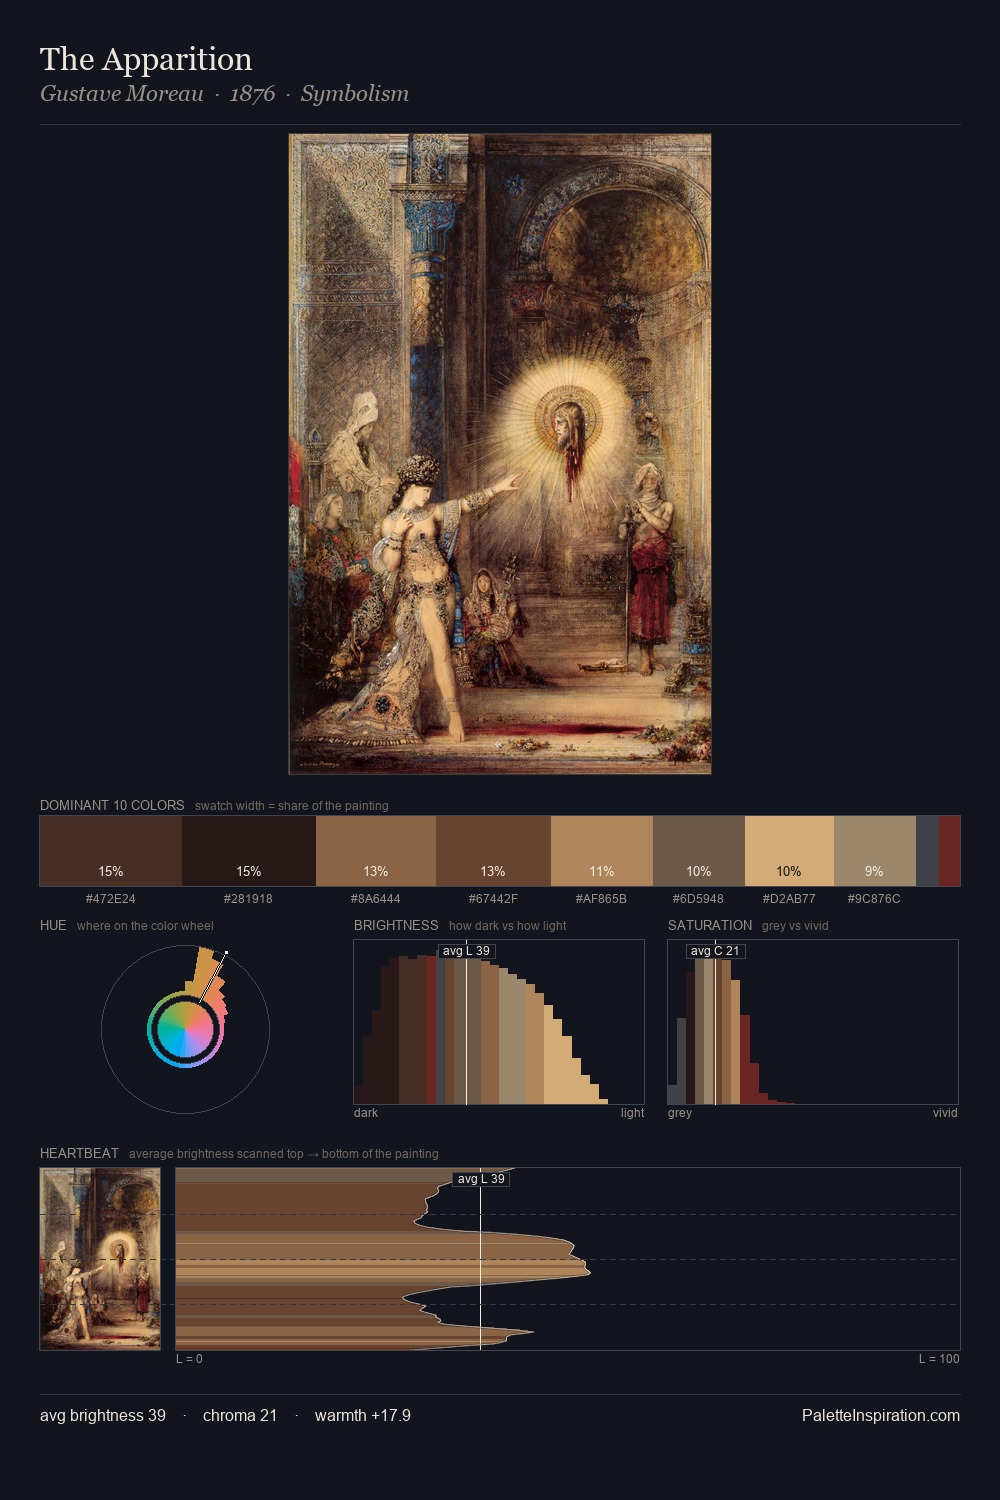Click the 'vivid' axis label

[945, 1113]
